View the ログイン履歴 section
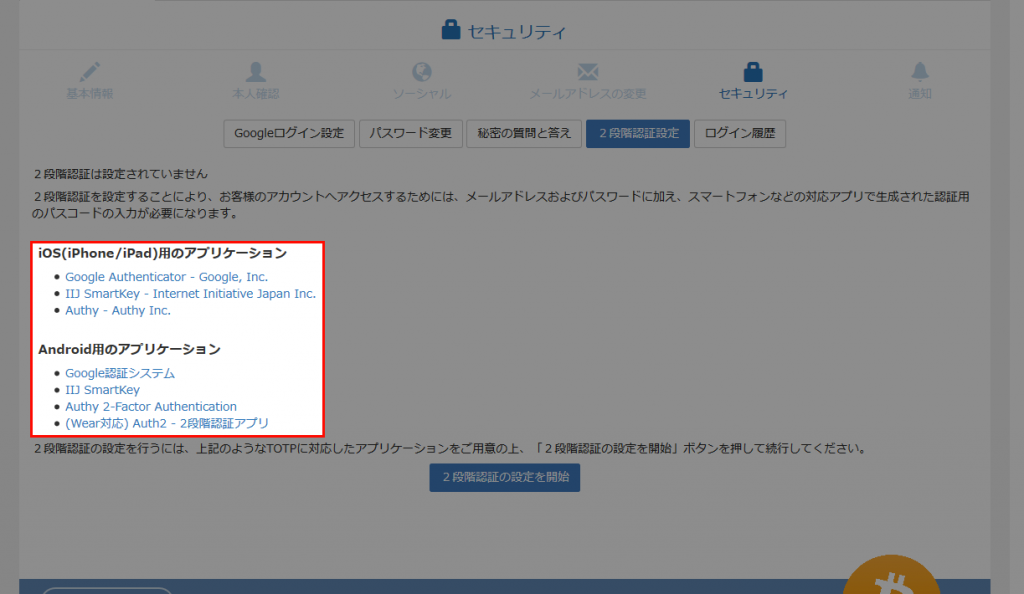The height and width of the screenshot is (594, 1024). [x=740, y=133]
